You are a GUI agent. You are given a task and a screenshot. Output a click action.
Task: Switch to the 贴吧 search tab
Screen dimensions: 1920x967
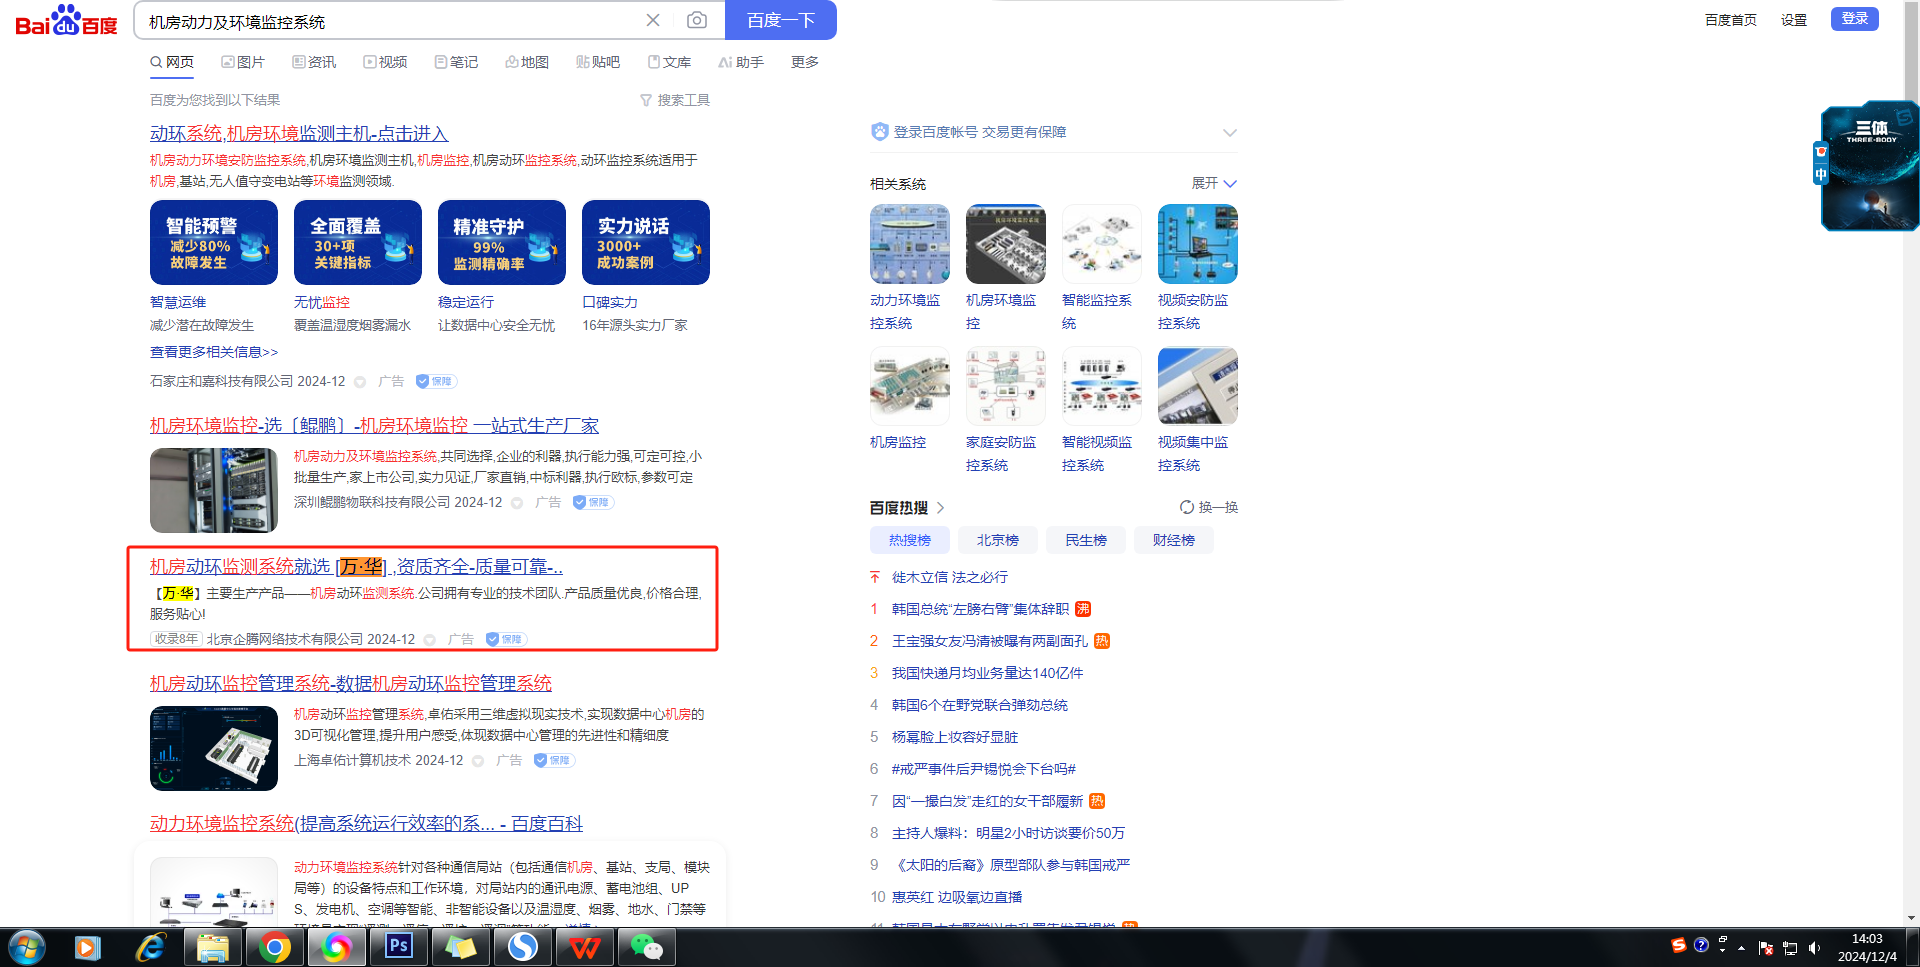(598, 62)
